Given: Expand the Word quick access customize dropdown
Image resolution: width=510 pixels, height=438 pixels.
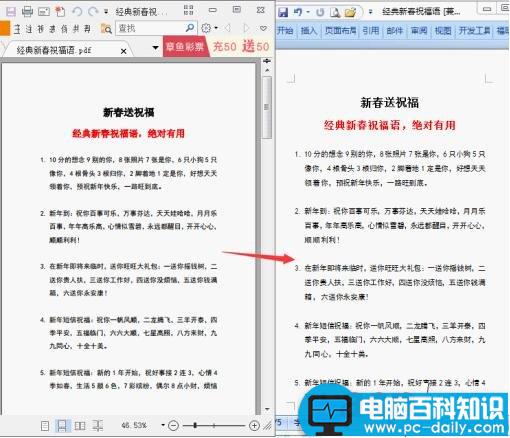Looking at the screenshot, I should [370, 12].
